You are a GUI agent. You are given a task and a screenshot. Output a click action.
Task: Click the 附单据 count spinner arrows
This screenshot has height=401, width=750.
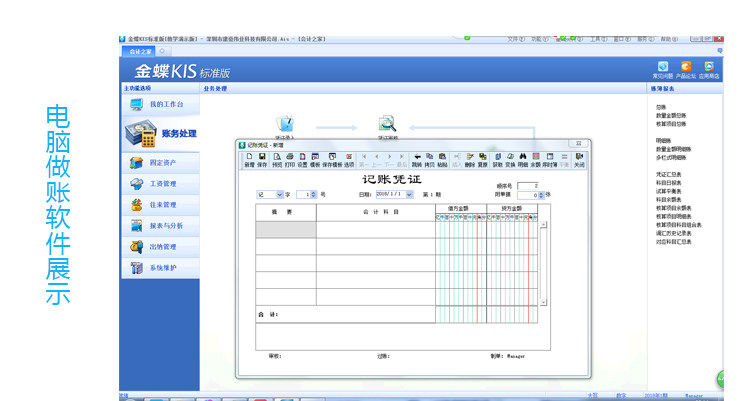tap(541, 195)
